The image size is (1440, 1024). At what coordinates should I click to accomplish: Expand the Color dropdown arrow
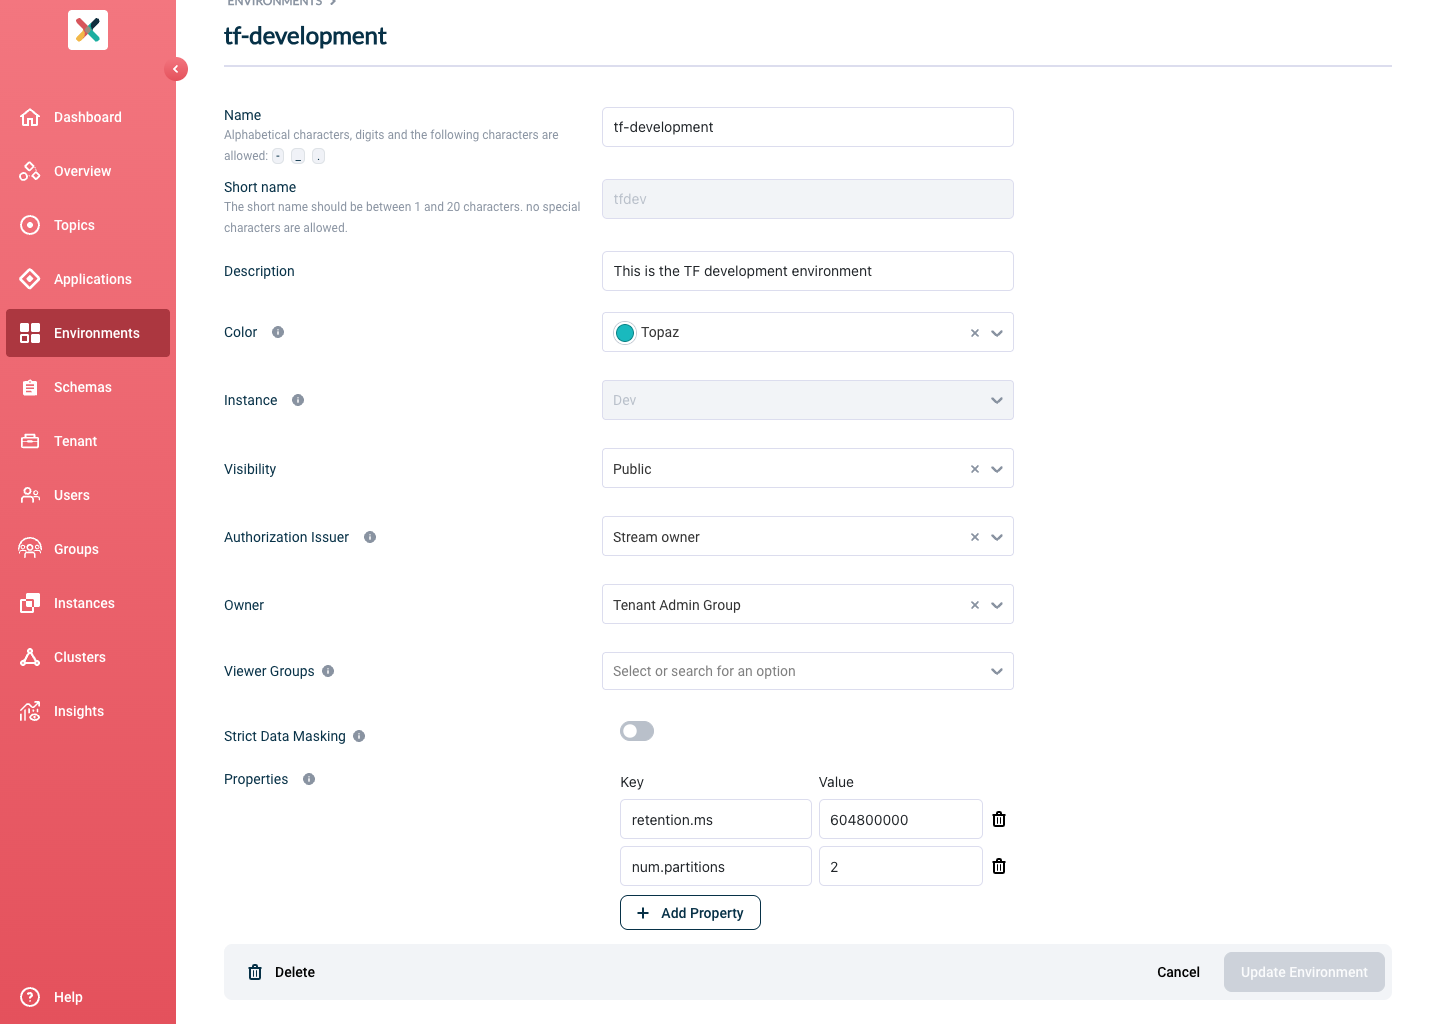(997, 333)
